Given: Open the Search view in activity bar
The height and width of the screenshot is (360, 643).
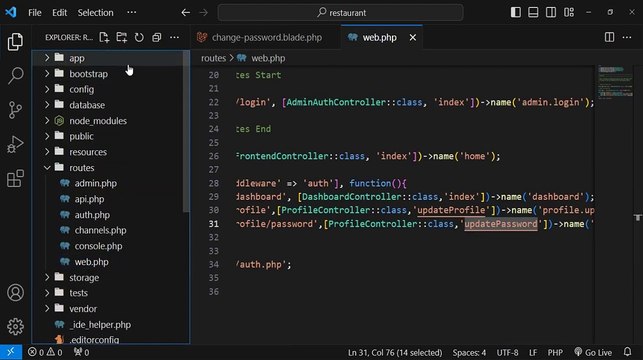Looking at the screenshot, I should (15, 75).
